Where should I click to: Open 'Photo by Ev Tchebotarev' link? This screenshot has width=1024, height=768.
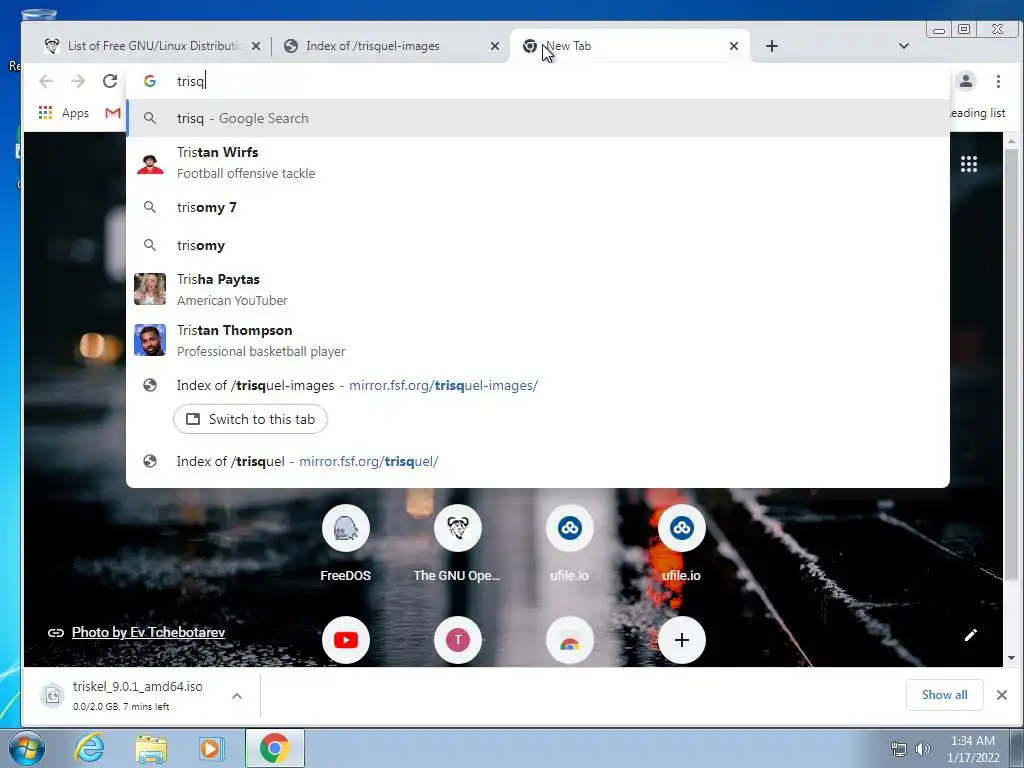point(148,632)
